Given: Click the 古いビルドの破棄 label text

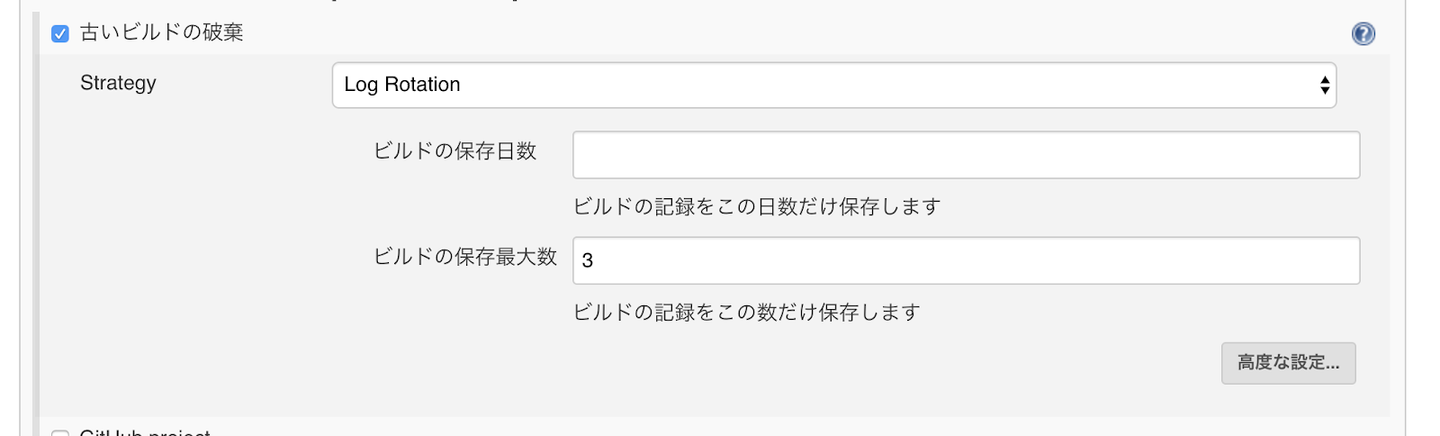Looking at the screenshot, I should [162, 33].
